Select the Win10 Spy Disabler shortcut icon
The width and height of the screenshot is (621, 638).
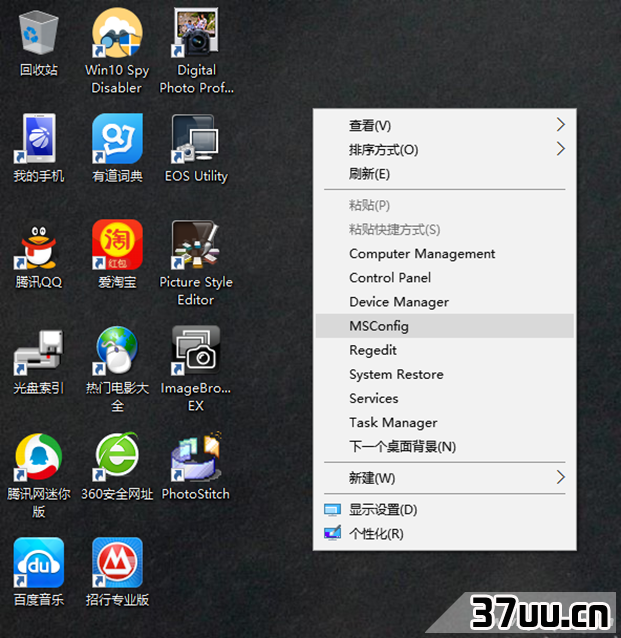tap(117, 33)
